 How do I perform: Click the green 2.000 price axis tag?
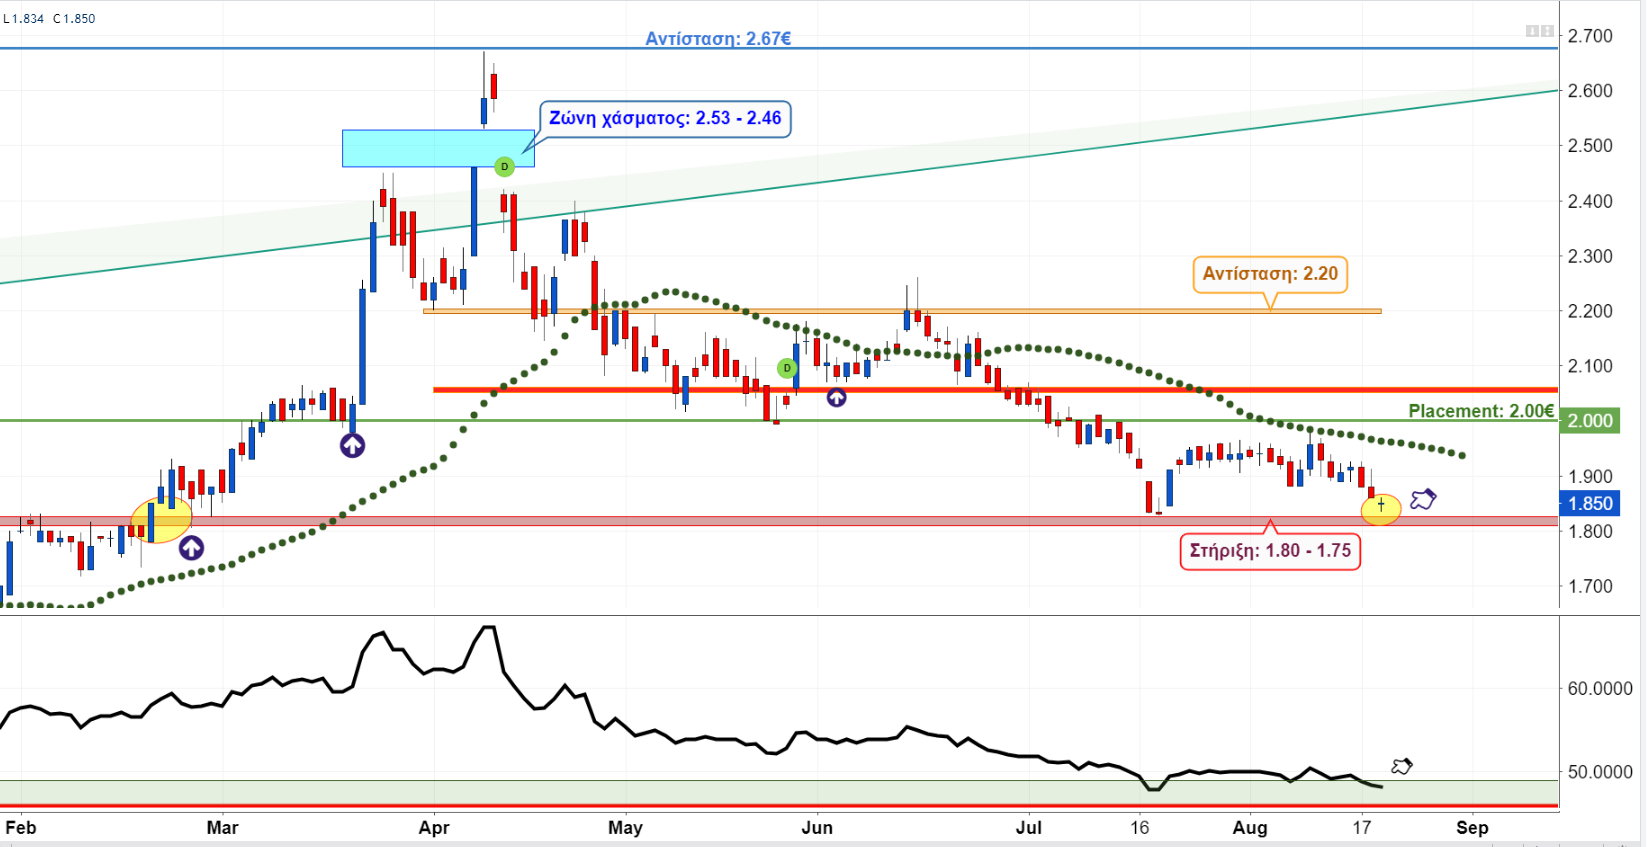[1589, 421]
